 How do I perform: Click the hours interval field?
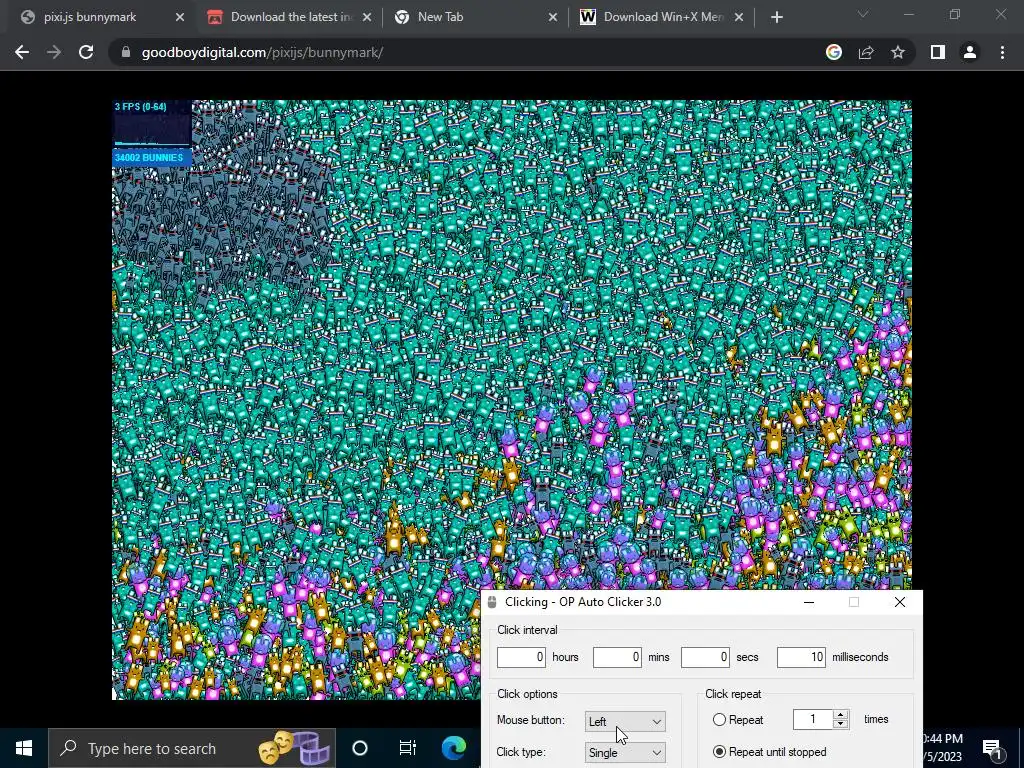point(521,657)
